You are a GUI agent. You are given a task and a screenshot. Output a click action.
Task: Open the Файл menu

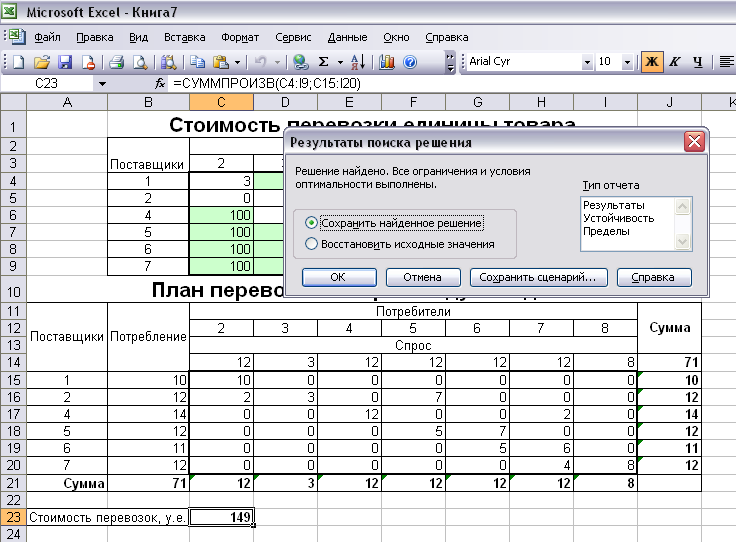47,37
